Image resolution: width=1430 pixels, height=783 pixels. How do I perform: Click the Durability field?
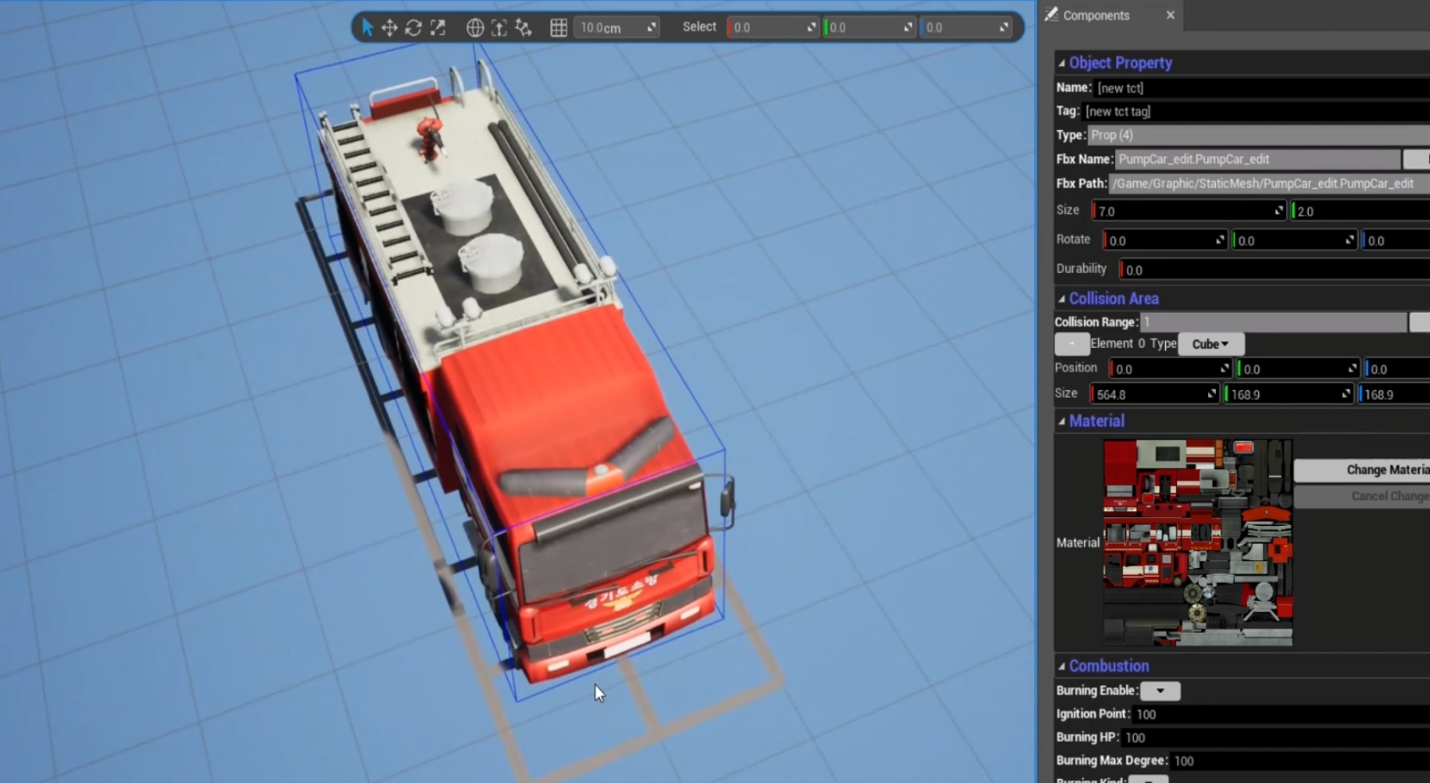(x=1274, y=270)
